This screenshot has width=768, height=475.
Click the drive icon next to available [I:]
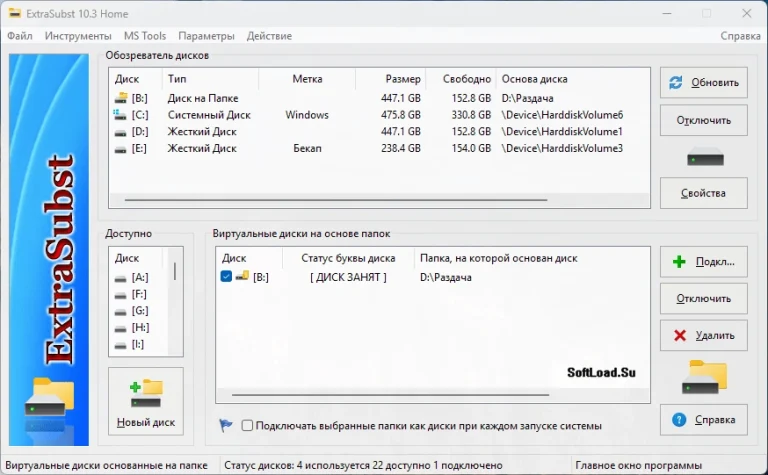pyautogui.click(x=120, y=345)
